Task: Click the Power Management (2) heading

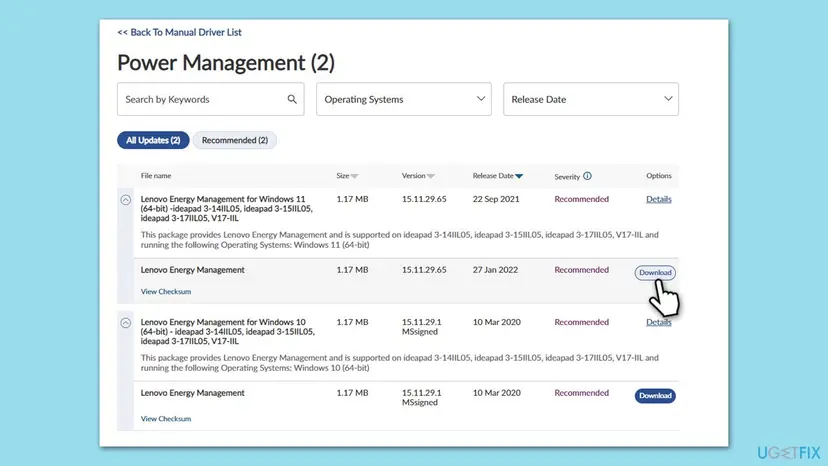Action: 226,63
